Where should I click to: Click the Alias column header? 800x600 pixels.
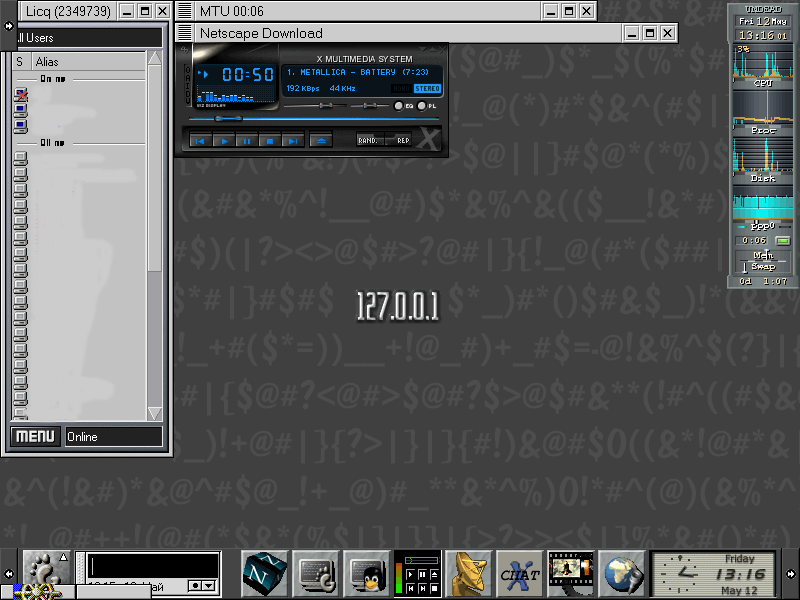click(x=88, y=62)
